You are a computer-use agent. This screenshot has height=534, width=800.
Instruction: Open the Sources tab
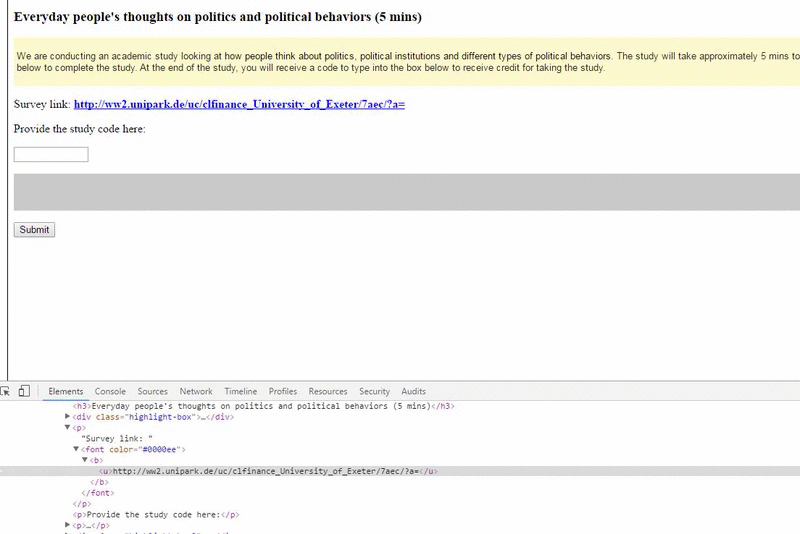click(x=152, y=391)
